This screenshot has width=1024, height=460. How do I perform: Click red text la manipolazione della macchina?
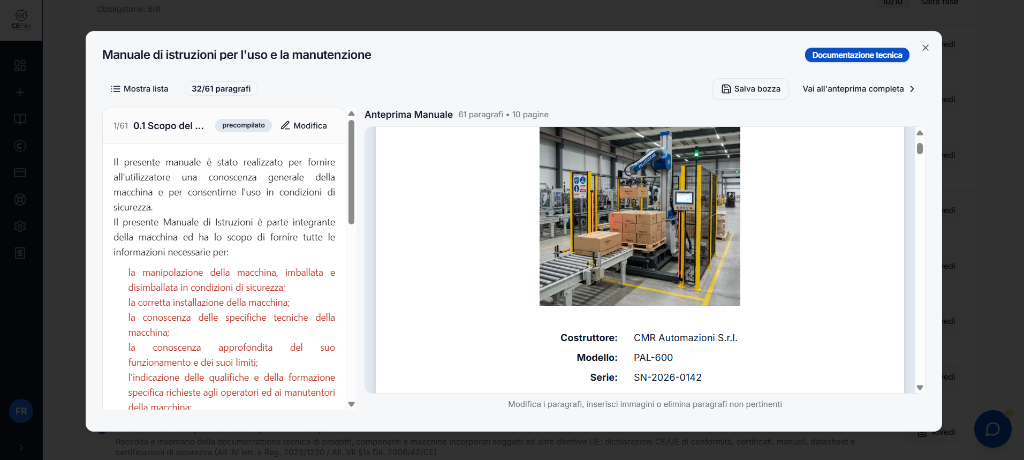[232, 280]
